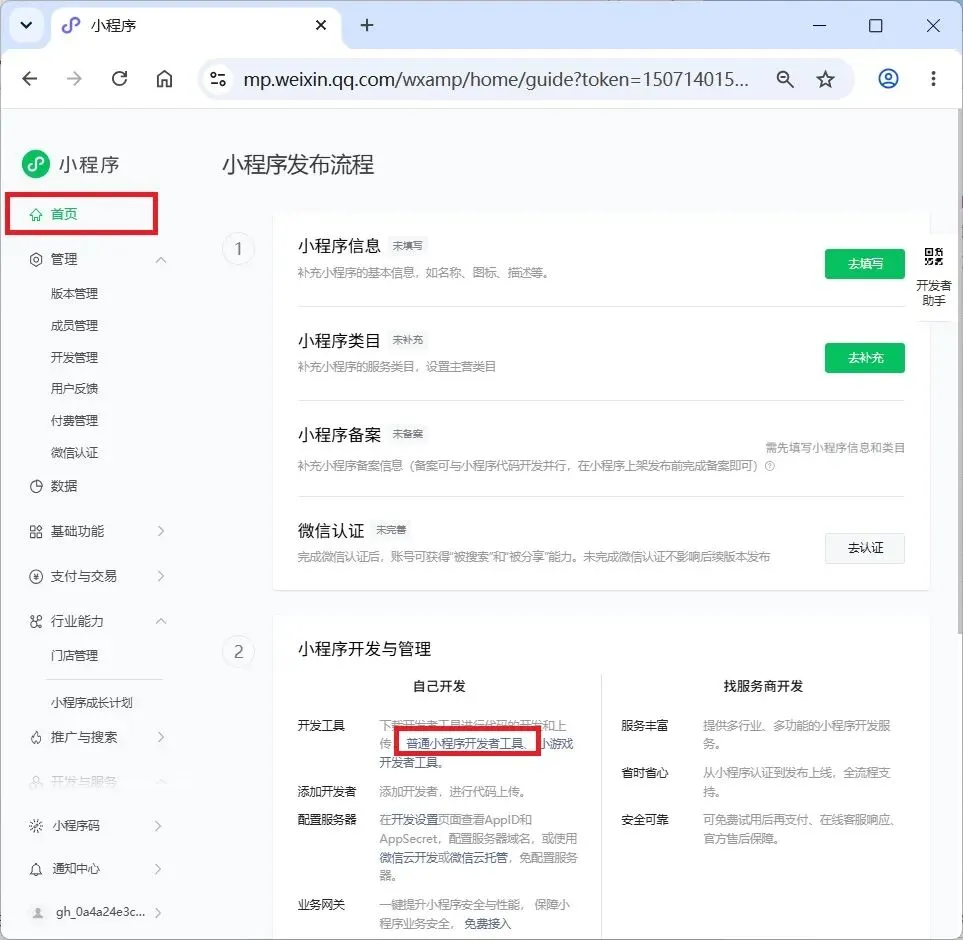Image resolution: width=963 pixels, height=940 pixels.
Task: Click the 未补充 status tag
Action: 408,340
